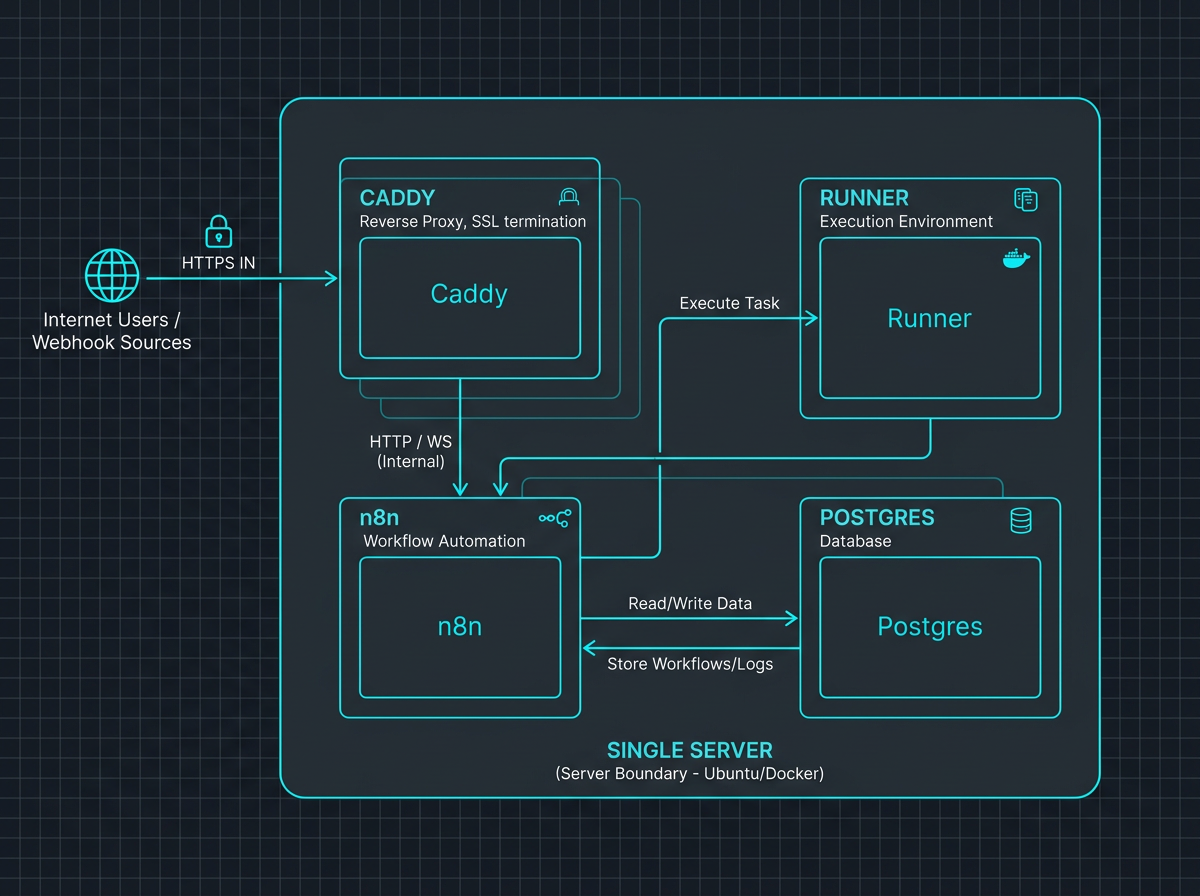This screenshot has height=896, width=1200.
Task: Select the inner n8n container box
Action: click(460, 627)
